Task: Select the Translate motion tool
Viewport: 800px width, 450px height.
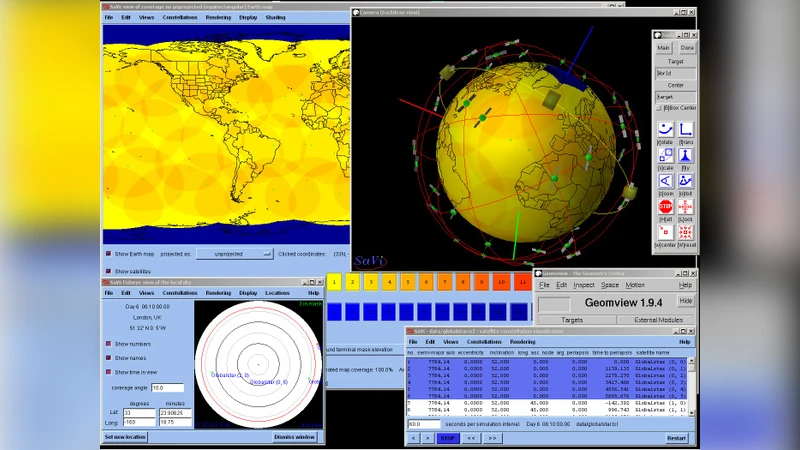Action: point(686,129)
